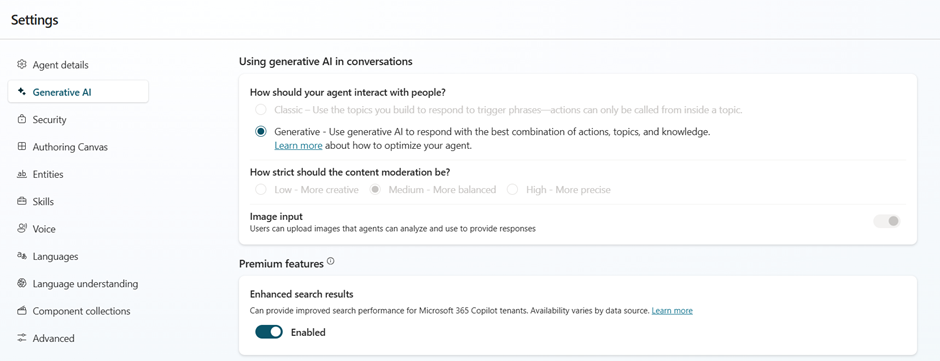Follow Learn more about optimizing agent
Image resolution: width=940 pixels, height=361 pixels.
298,146
